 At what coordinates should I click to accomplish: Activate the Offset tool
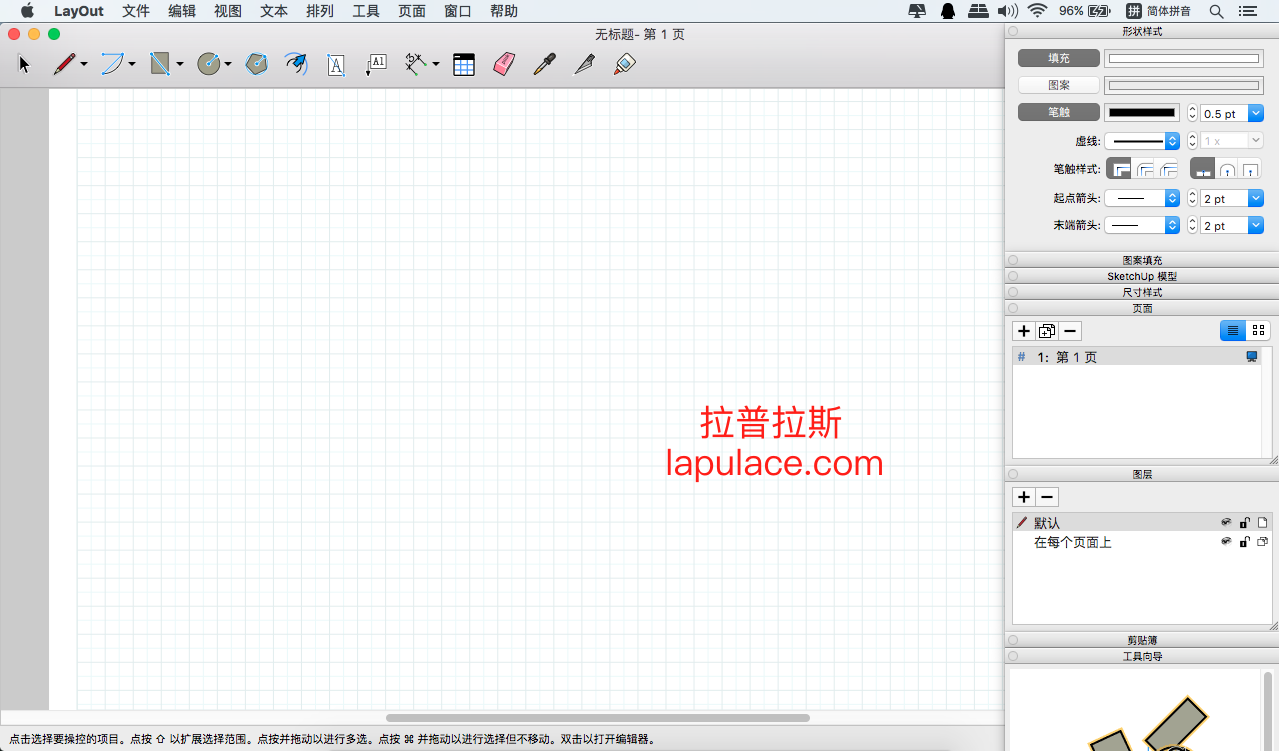click(296, 65)
